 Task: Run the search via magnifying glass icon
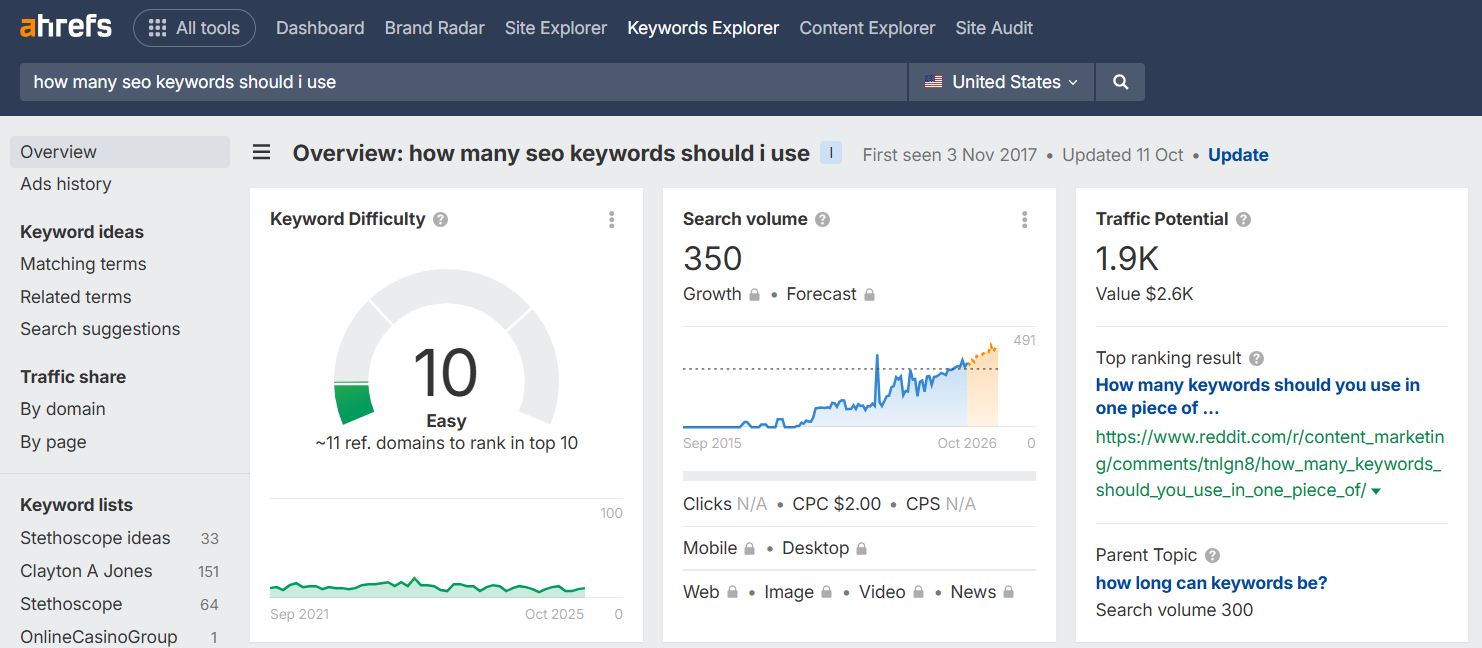pos(1119,81)
